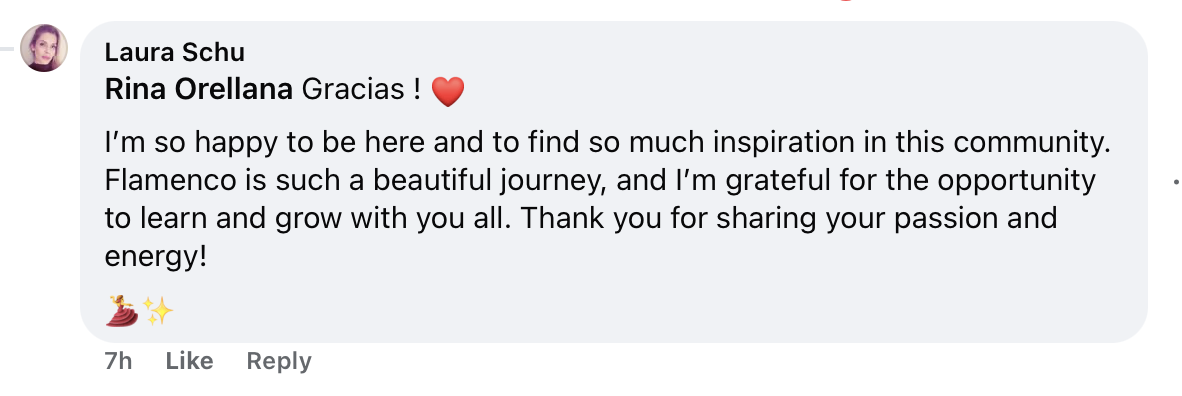Click the flamenco dancer emoji
This screenshot has width=1182, height=396.
coord(122,310)
